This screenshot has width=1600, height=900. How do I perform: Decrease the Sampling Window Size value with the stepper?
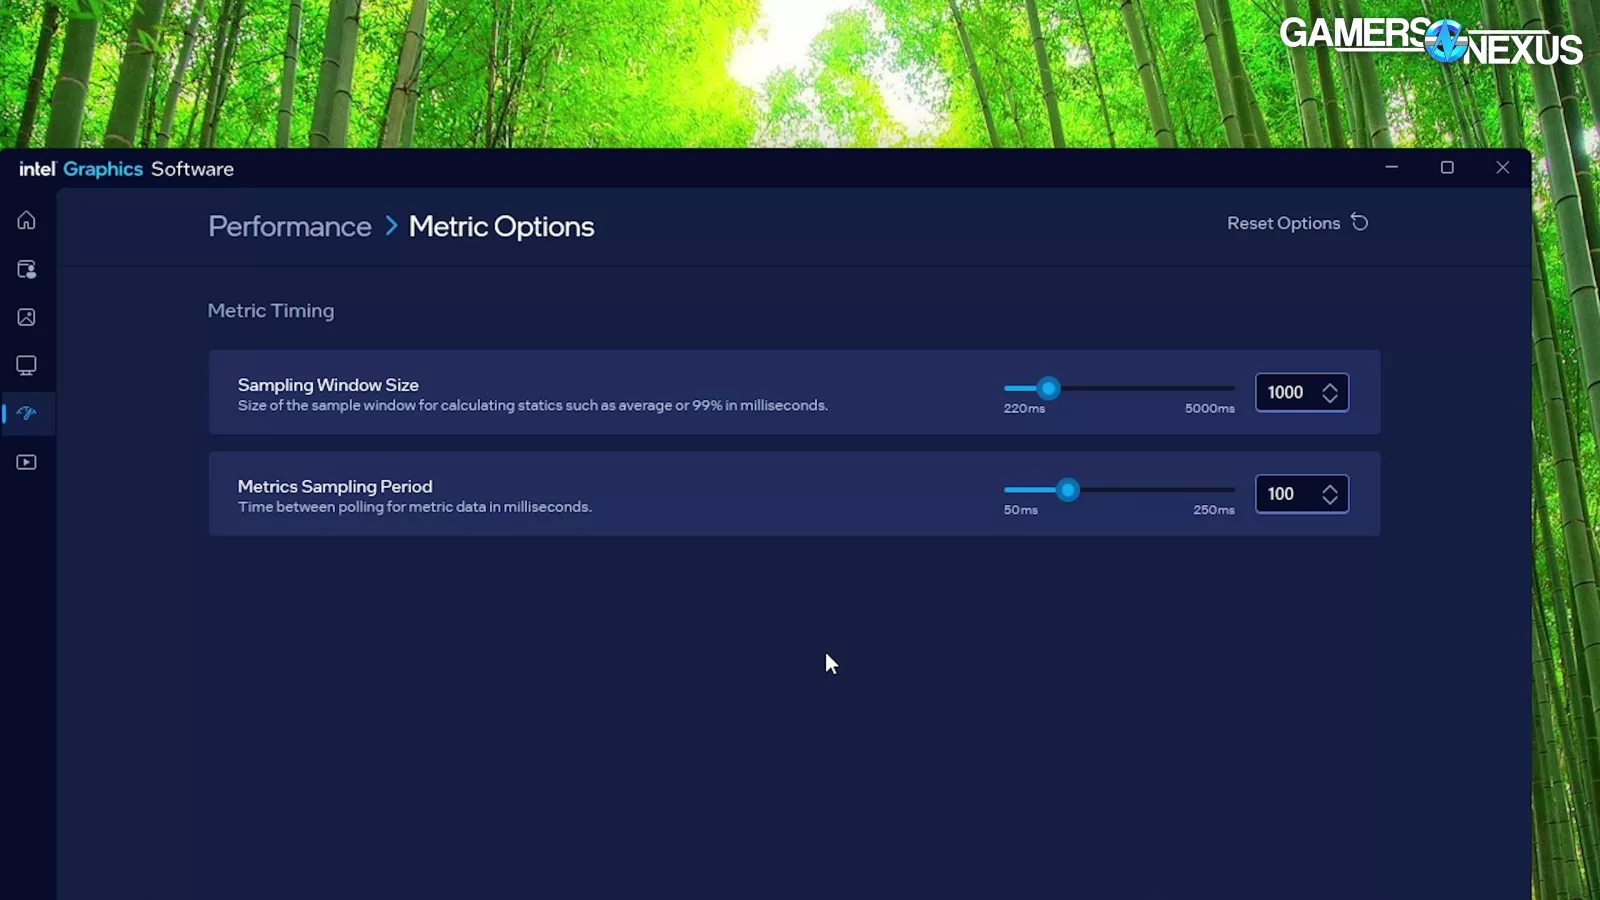1330,399
